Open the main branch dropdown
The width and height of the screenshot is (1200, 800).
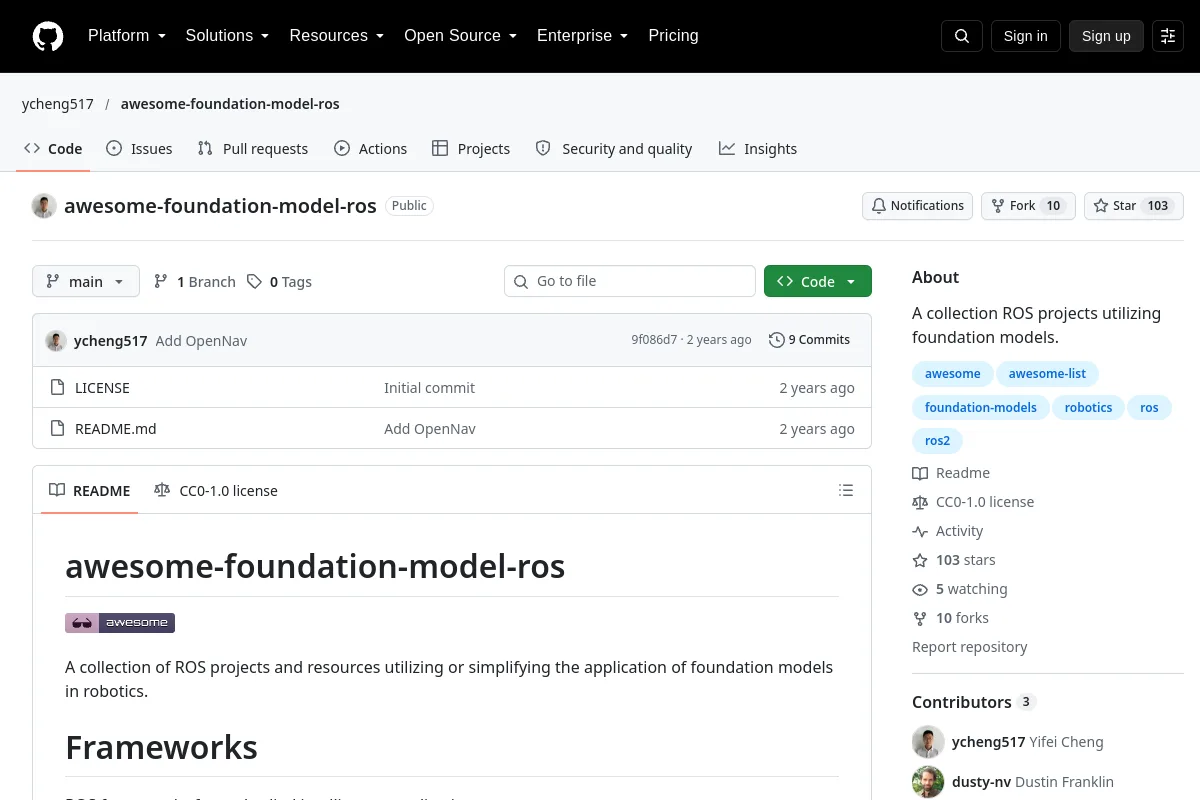click(86, 281)
